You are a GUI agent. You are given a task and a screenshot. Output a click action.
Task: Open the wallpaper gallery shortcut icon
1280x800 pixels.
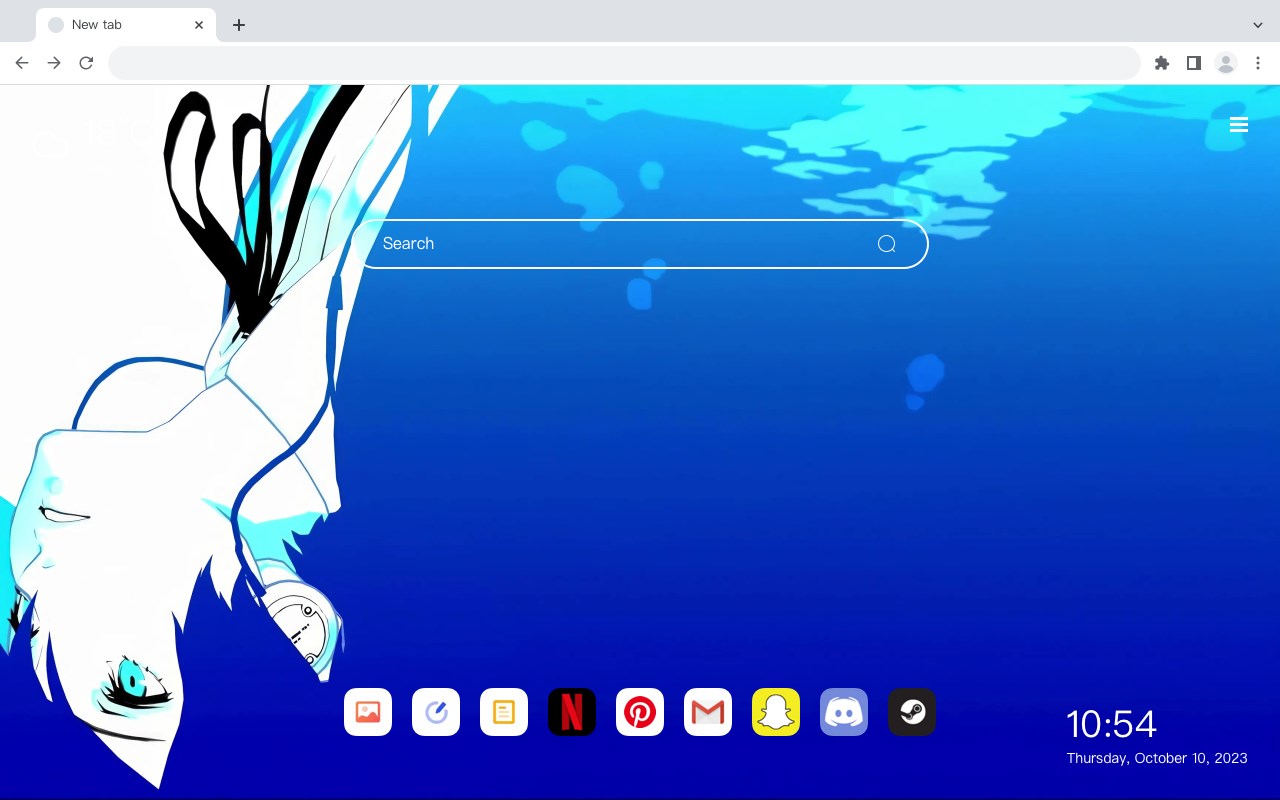368,712
